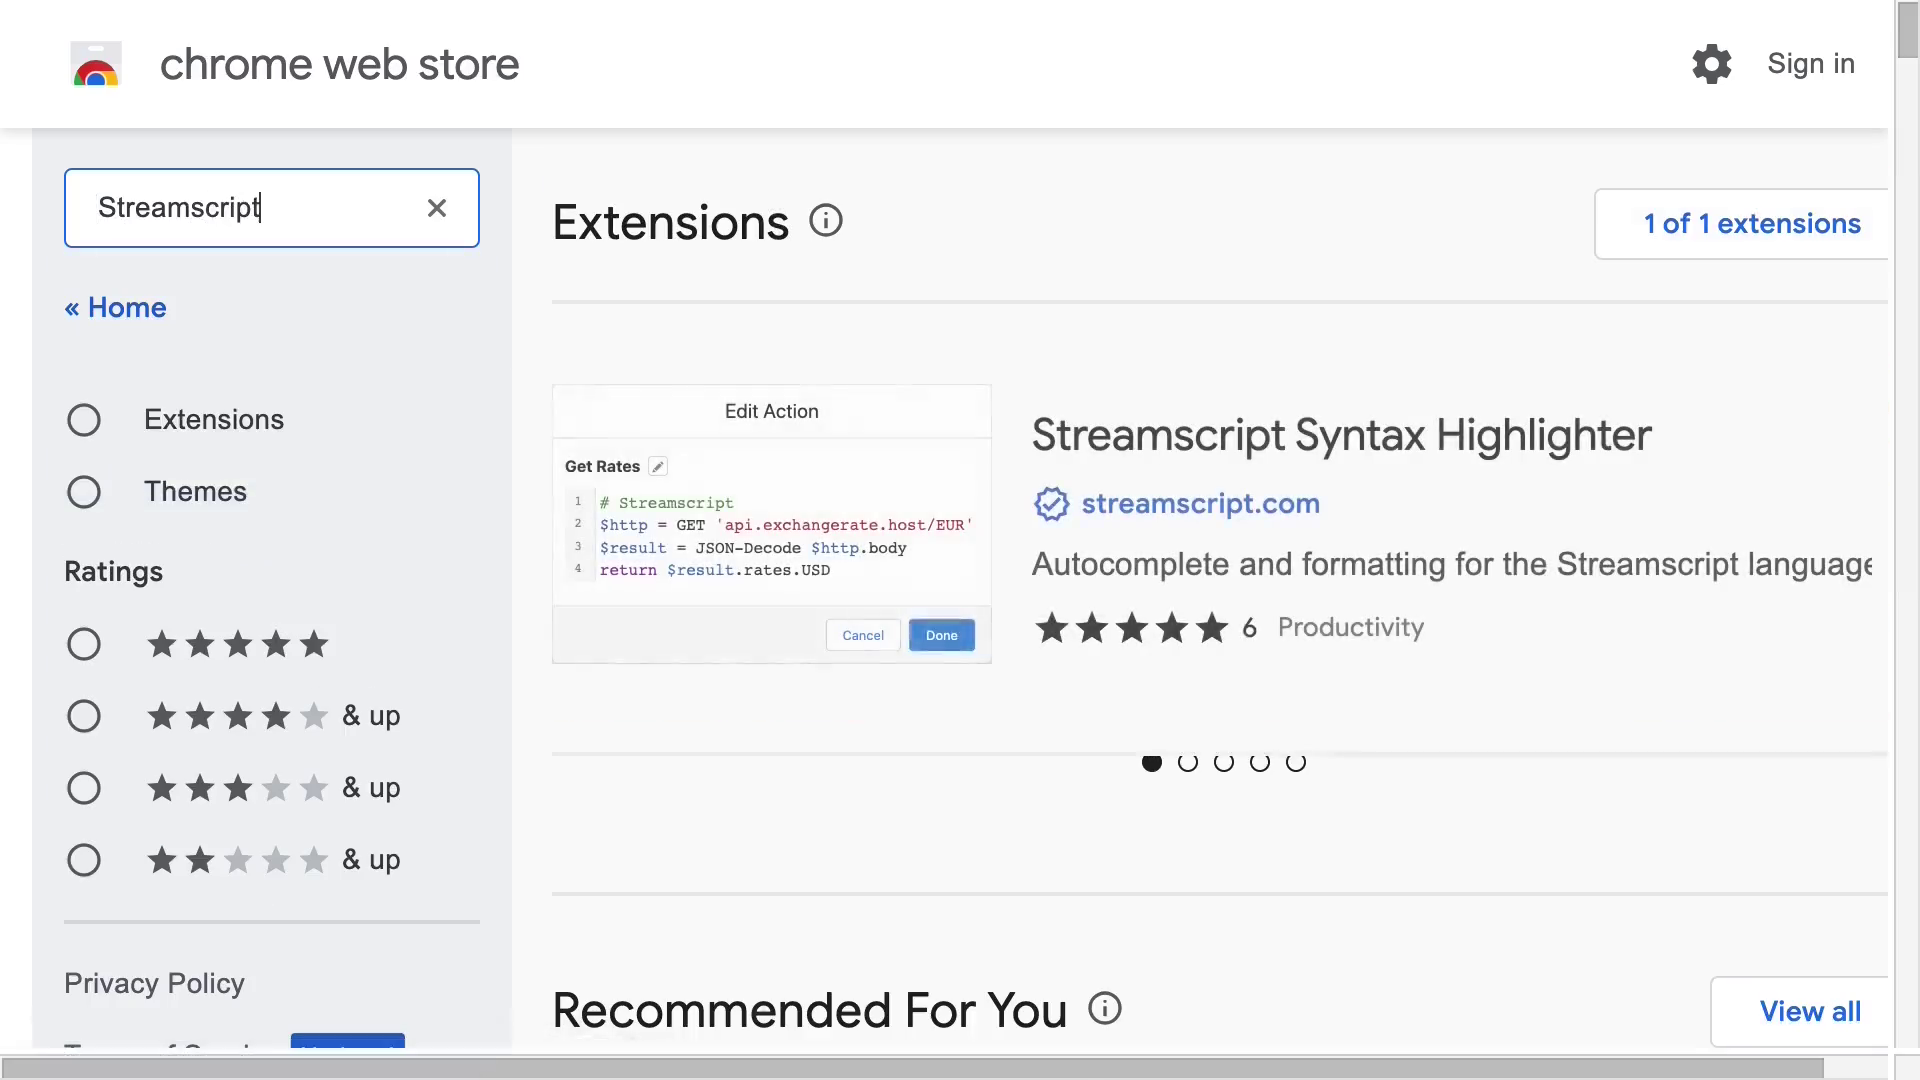
Task: Click the horizontal scrollbar at the bottom
Action: click(x=912, y=1069)
